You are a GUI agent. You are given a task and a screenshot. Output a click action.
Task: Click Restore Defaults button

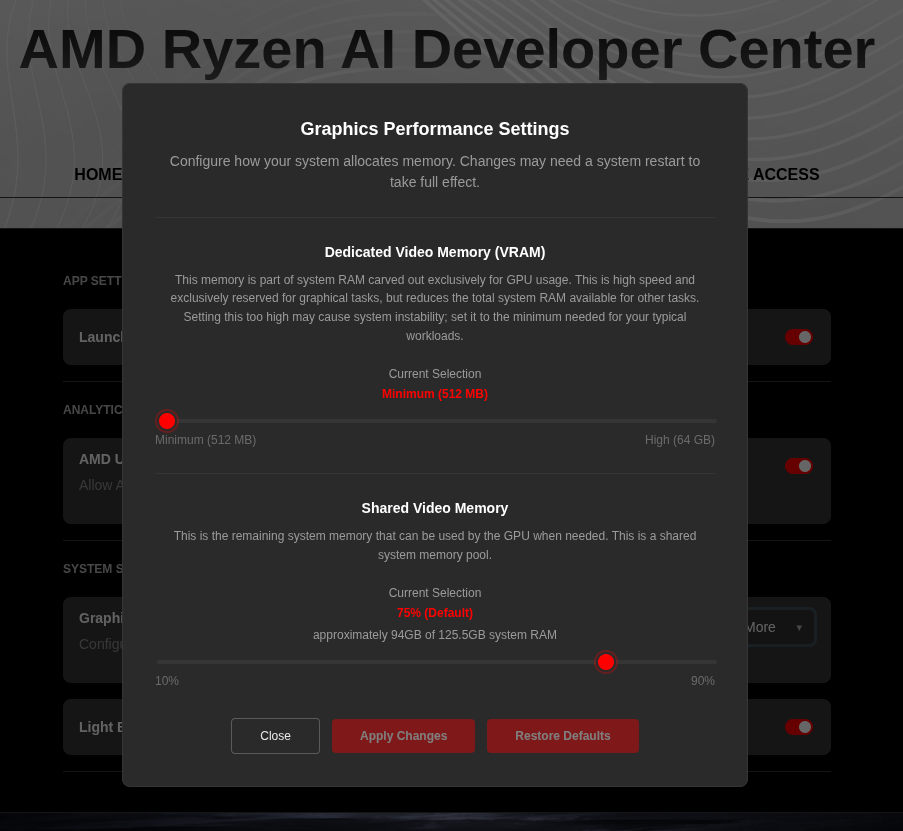563,735
